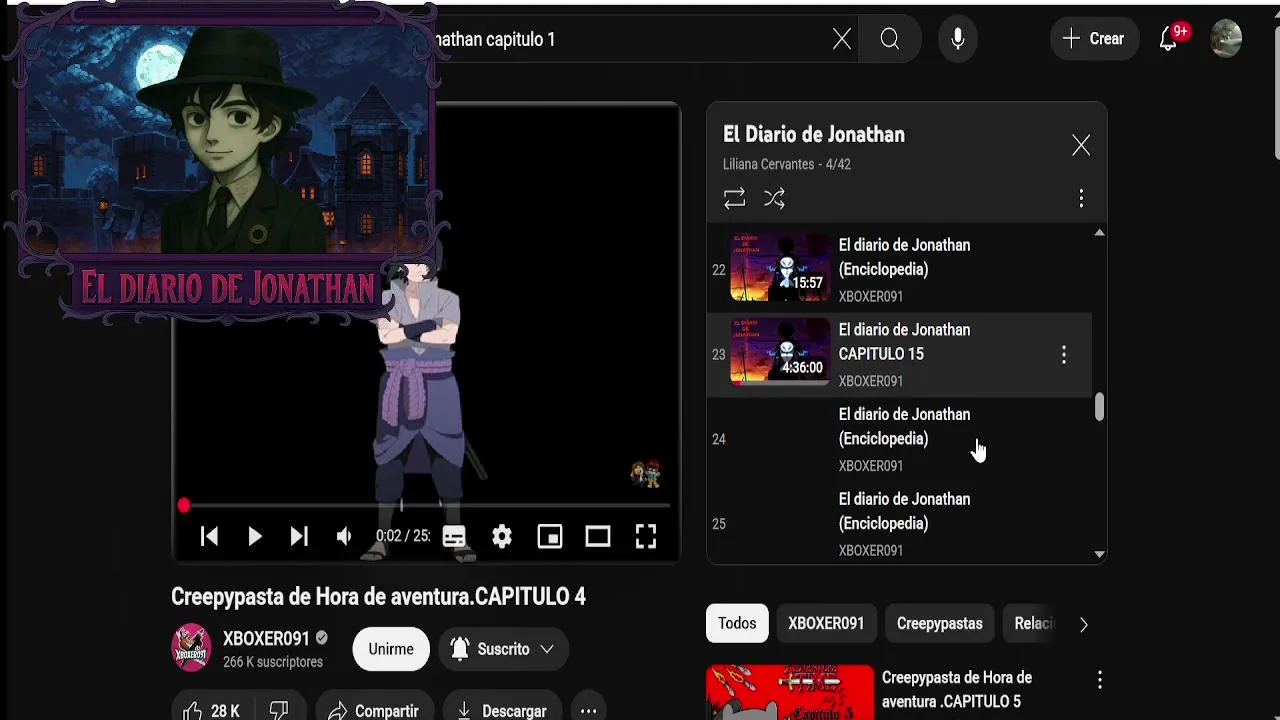Click the Compartir button
This screenshot has height=720, width=1280.
(374, 711)
